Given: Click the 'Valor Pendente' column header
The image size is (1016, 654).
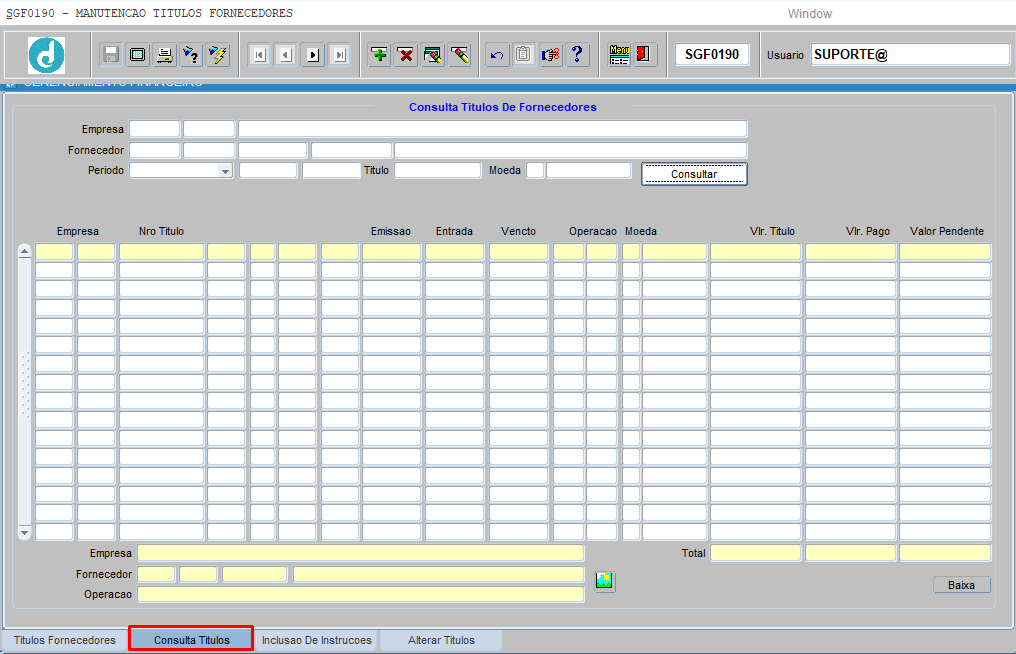Looking at the screenshot, I should [x=947, y=231].
